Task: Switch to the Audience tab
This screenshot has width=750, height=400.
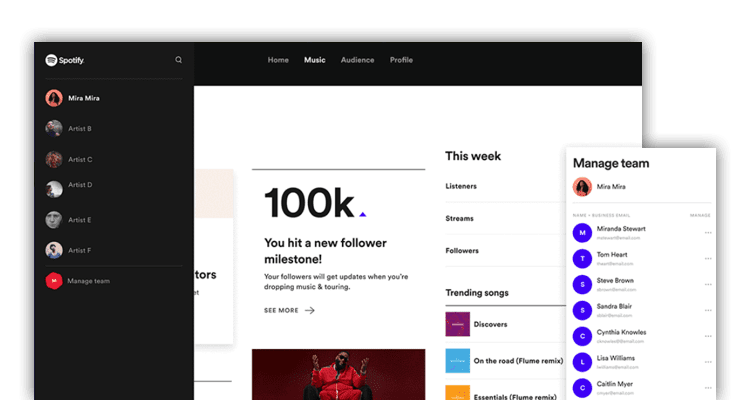Action: (x=357, y=60)
